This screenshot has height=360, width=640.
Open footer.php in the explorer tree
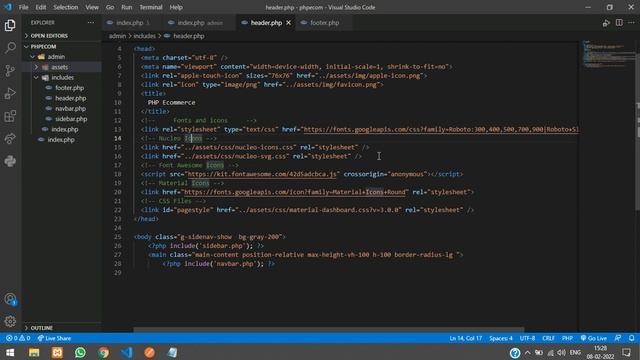(69, 88)
